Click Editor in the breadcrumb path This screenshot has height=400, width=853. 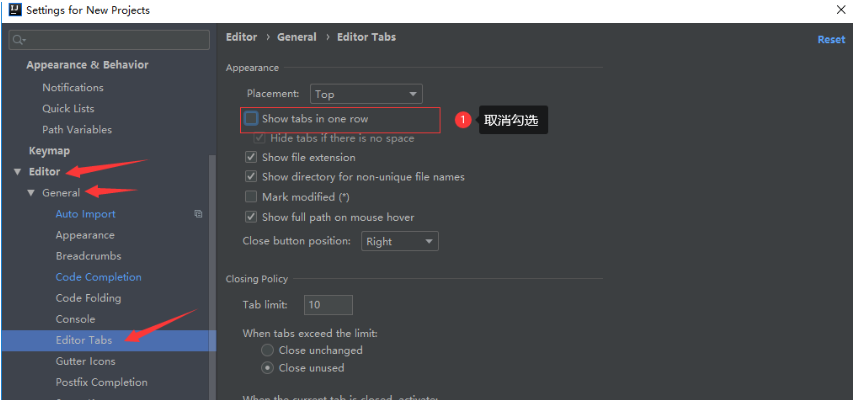[242, 37]
